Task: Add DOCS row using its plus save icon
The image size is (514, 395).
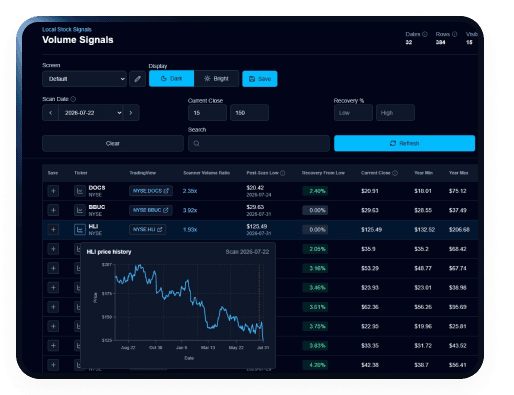Action: tap(53, 191)
